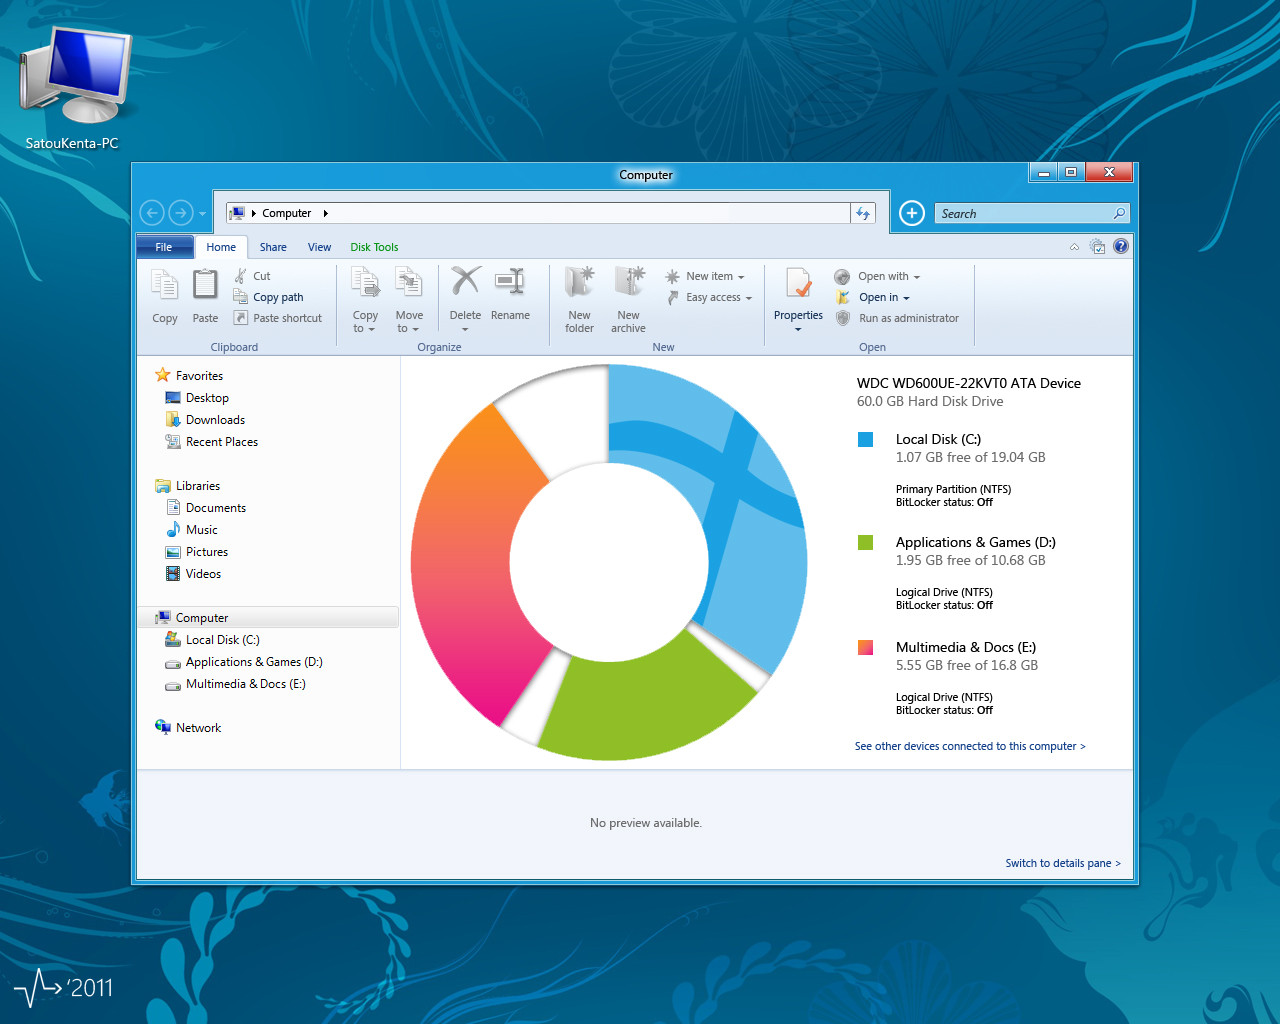Select Favorites in the navigation pane
1280x1024 pixels.
point(199,376)
